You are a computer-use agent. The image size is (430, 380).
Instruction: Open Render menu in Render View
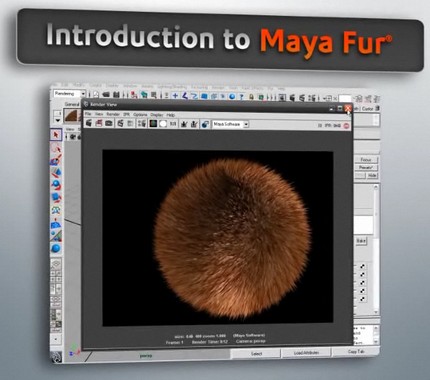point(113,114)
